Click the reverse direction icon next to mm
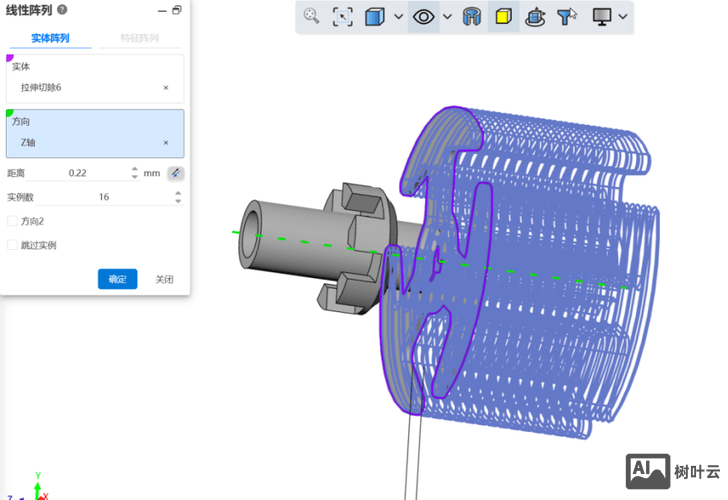The height and width of the screenshot is (500, 728). click(x=175, y=173)
